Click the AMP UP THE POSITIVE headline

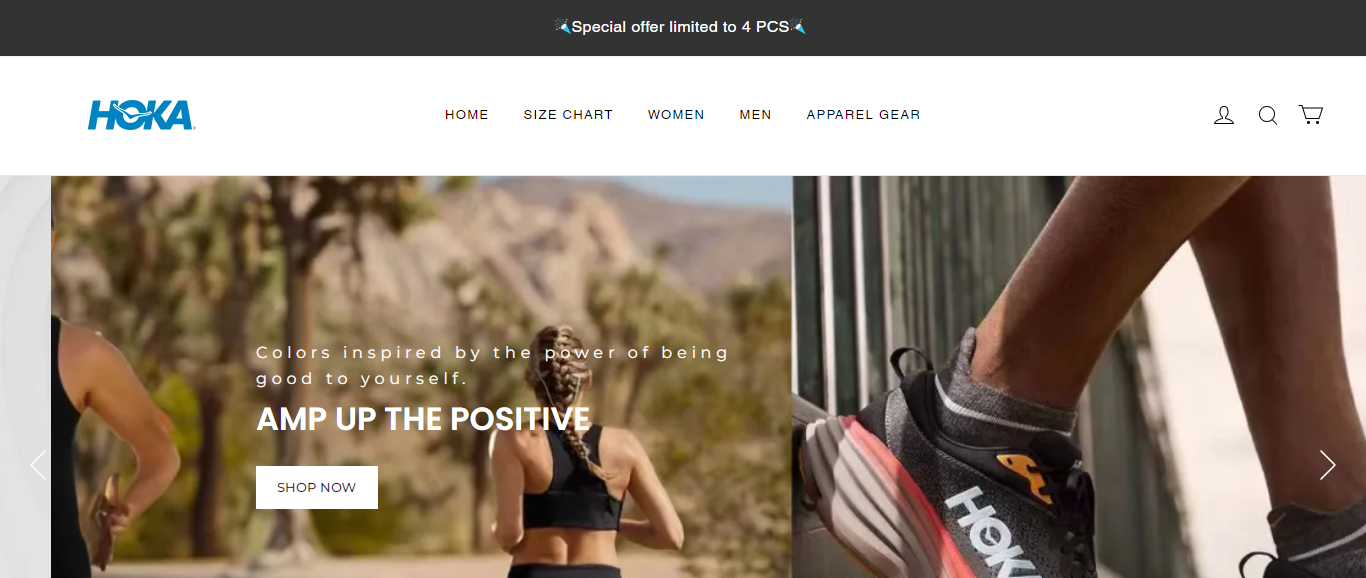pos(423,419)
